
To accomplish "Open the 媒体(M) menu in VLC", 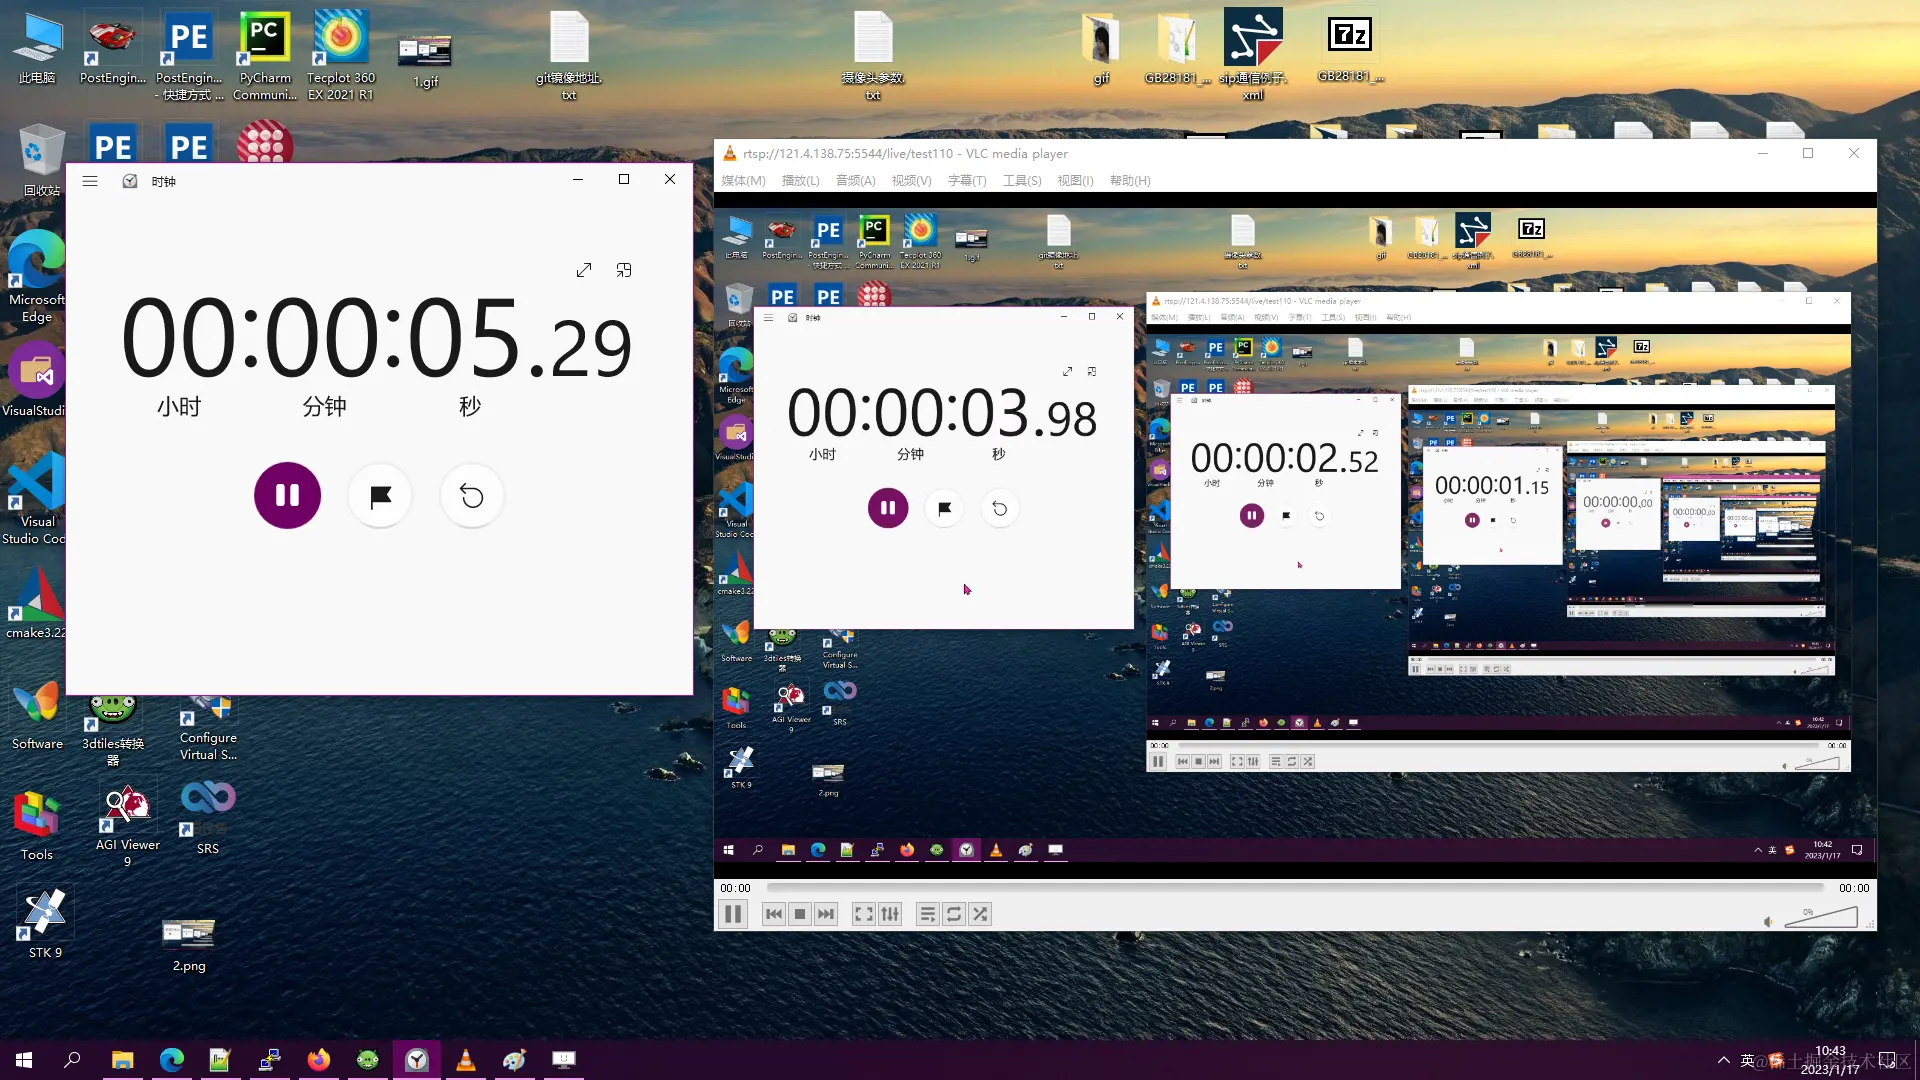I will 743,181.
